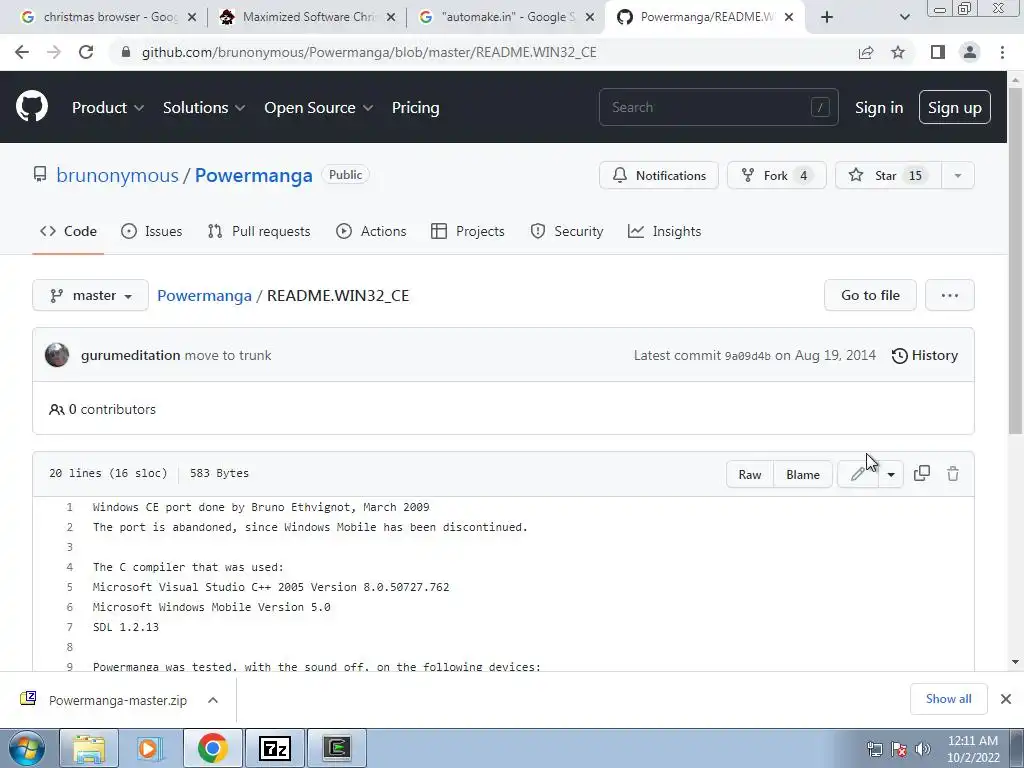Open the Projects tab
Image resolution: width=1024 pixels, height=768 pixels.
468,231
